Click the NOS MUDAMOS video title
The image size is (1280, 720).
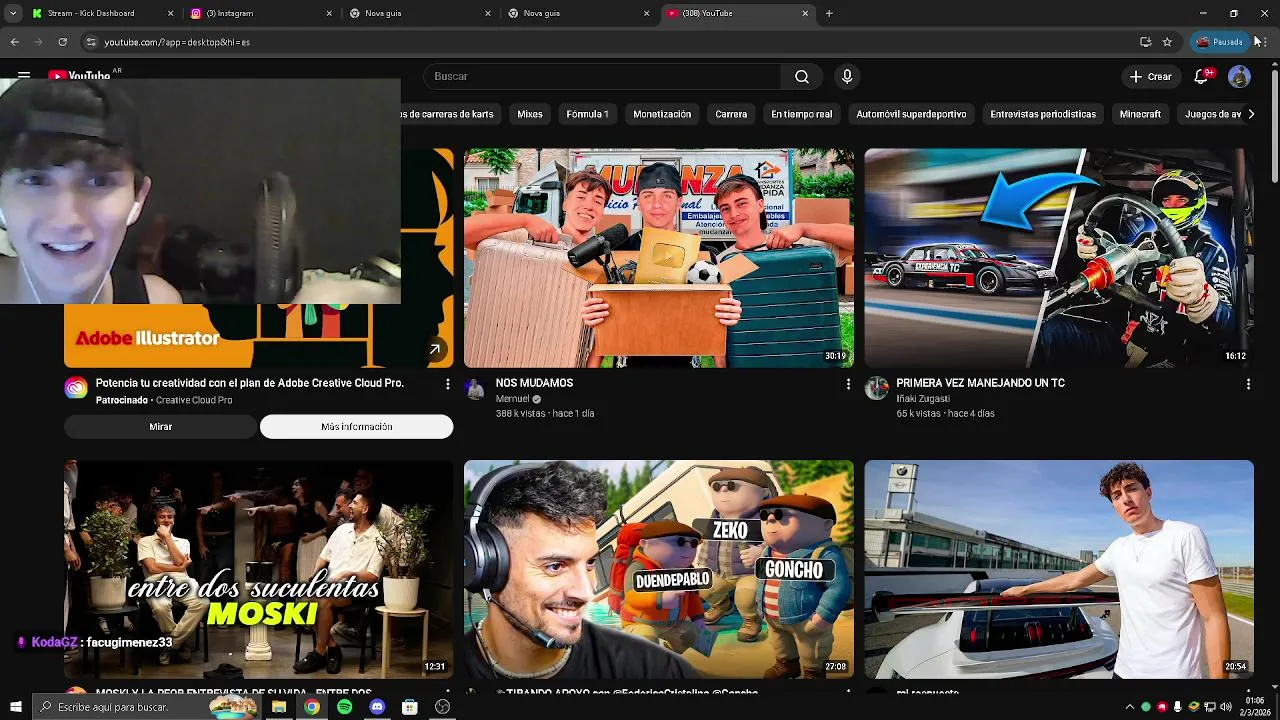tap(534, 383)
